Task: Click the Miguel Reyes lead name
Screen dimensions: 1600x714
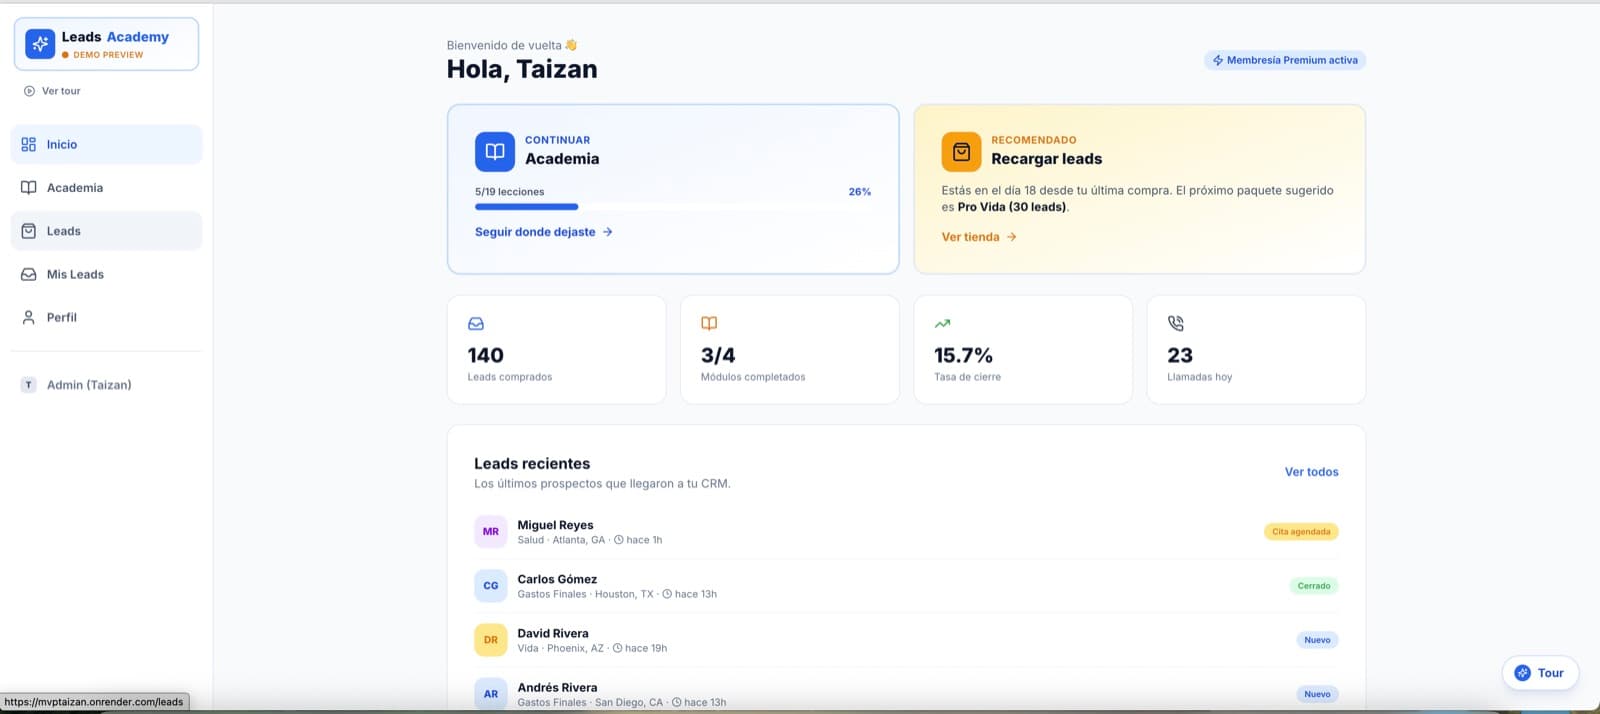Action: pos(555,525)
